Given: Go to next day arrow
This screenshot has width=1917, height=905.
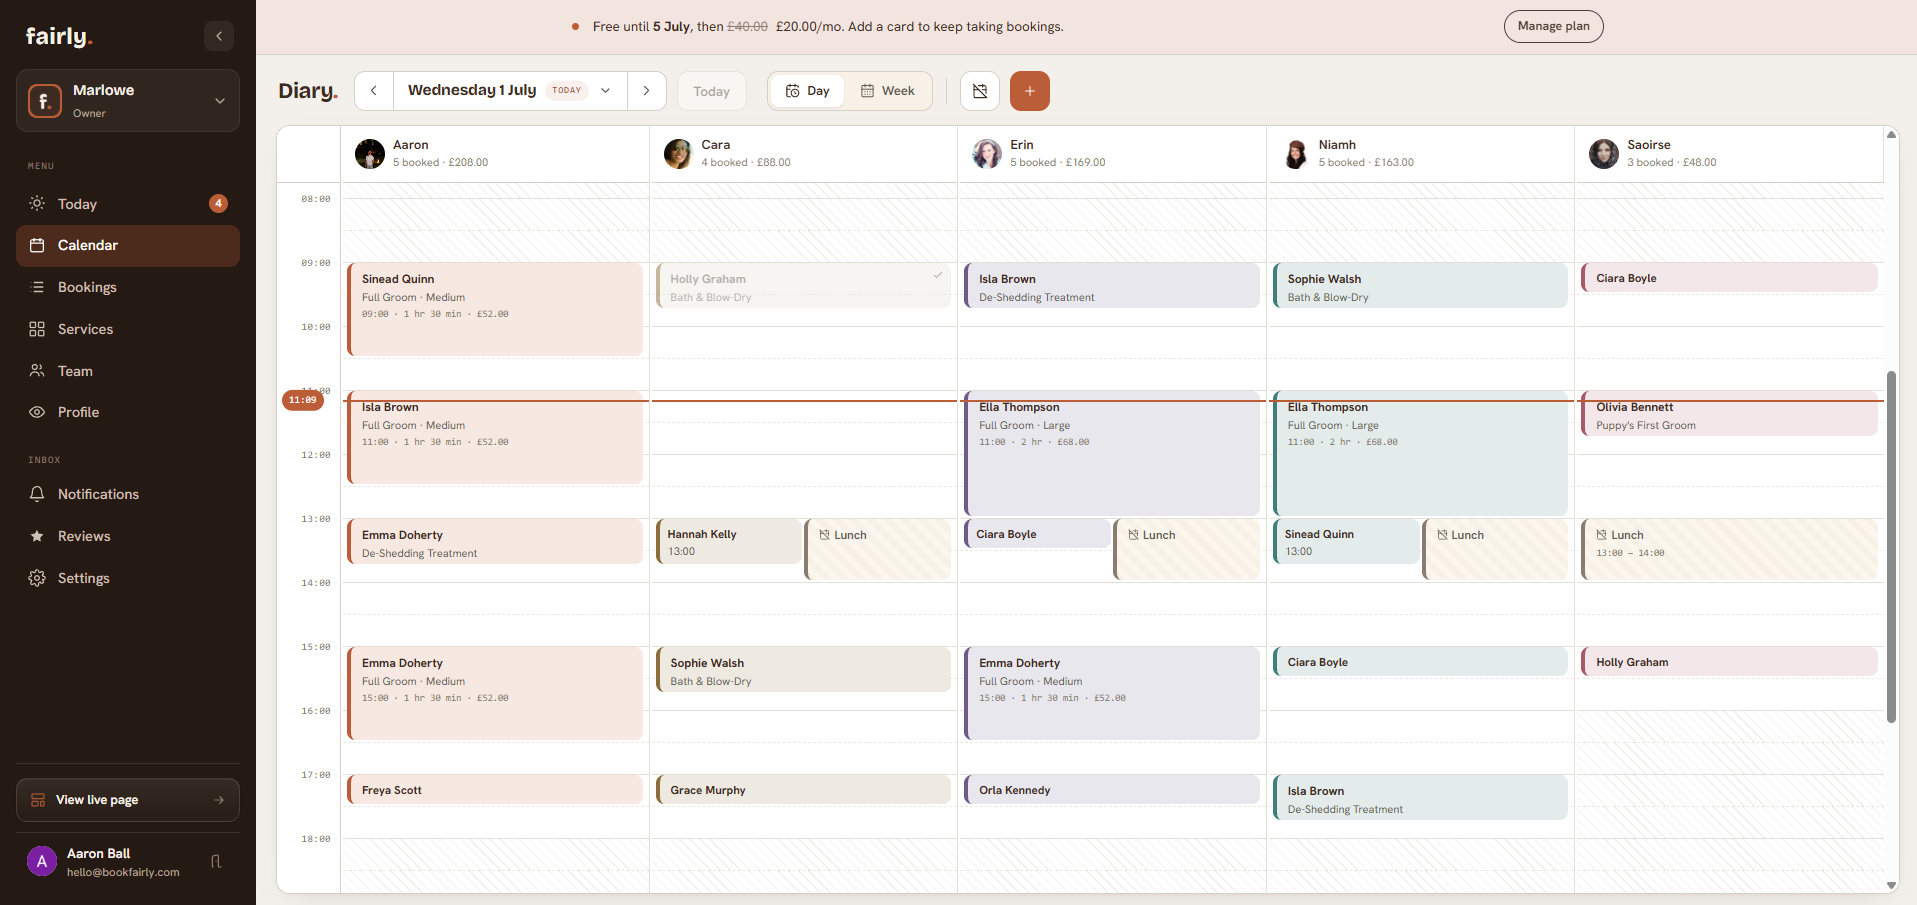Looking at the screenshot, I should point(647,91).
